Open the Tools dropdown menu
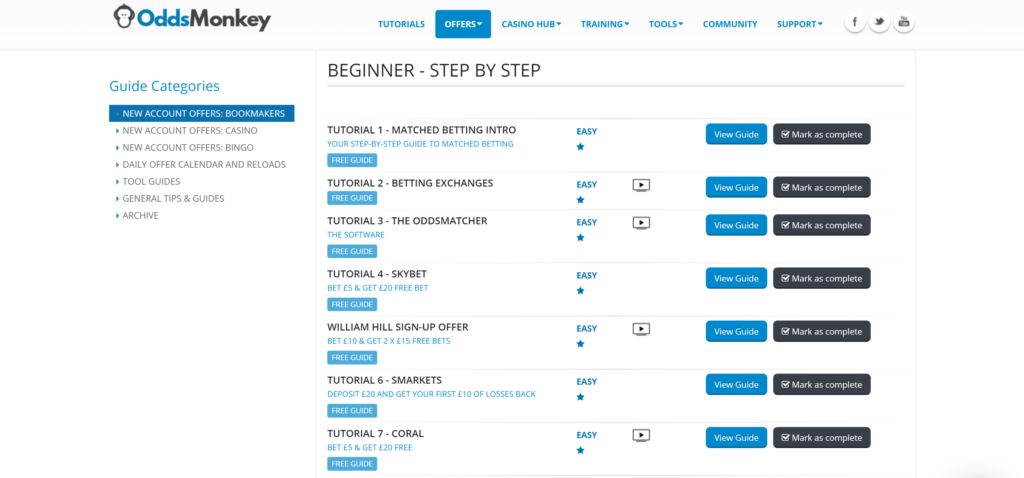 coord(666,24)
